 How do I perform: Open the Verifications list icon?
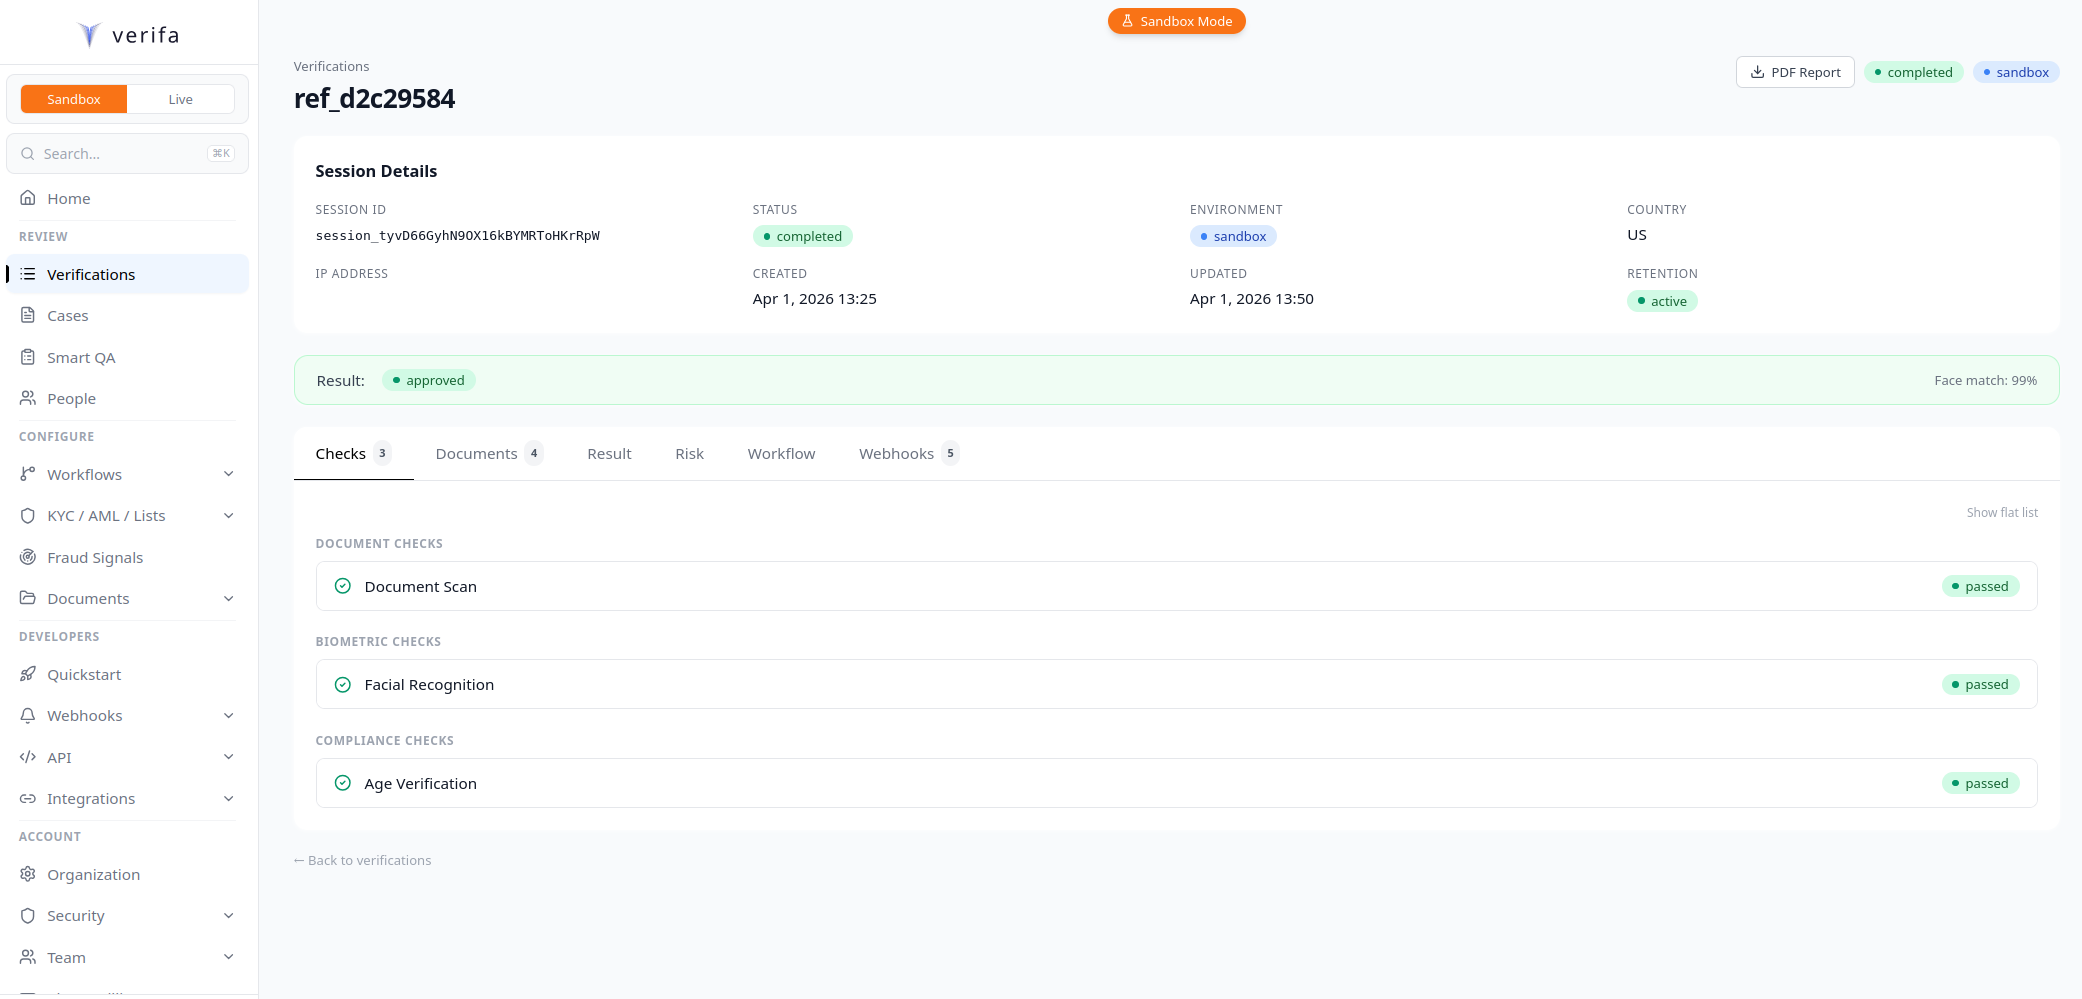click(29, 274)
